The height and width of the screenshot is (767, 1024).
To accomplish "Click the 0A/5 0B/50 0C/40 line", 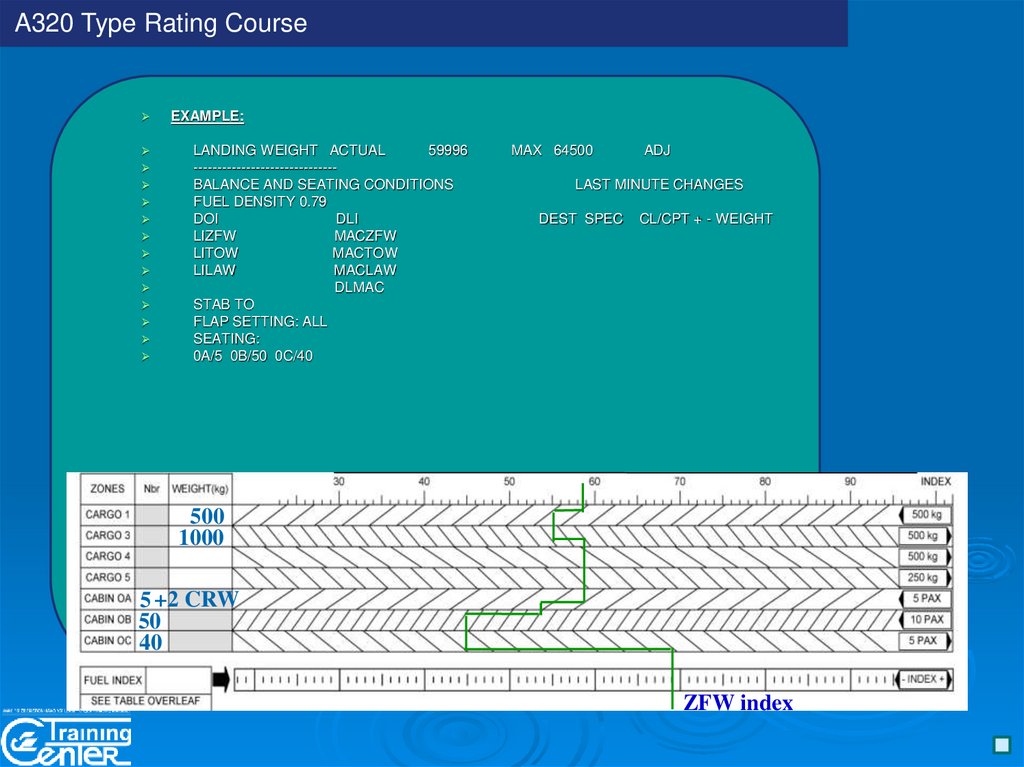I will click(x=253, y=356).
